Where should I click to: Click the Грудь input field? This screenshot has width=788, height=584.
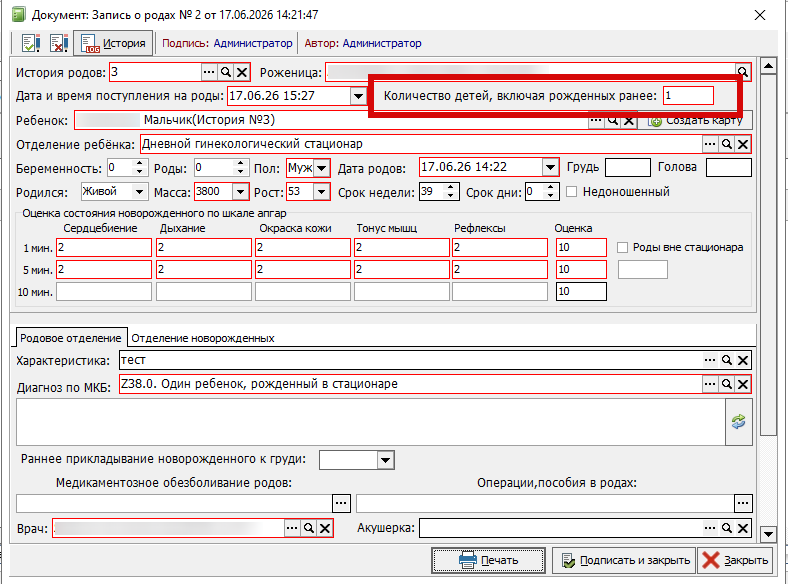628,168
